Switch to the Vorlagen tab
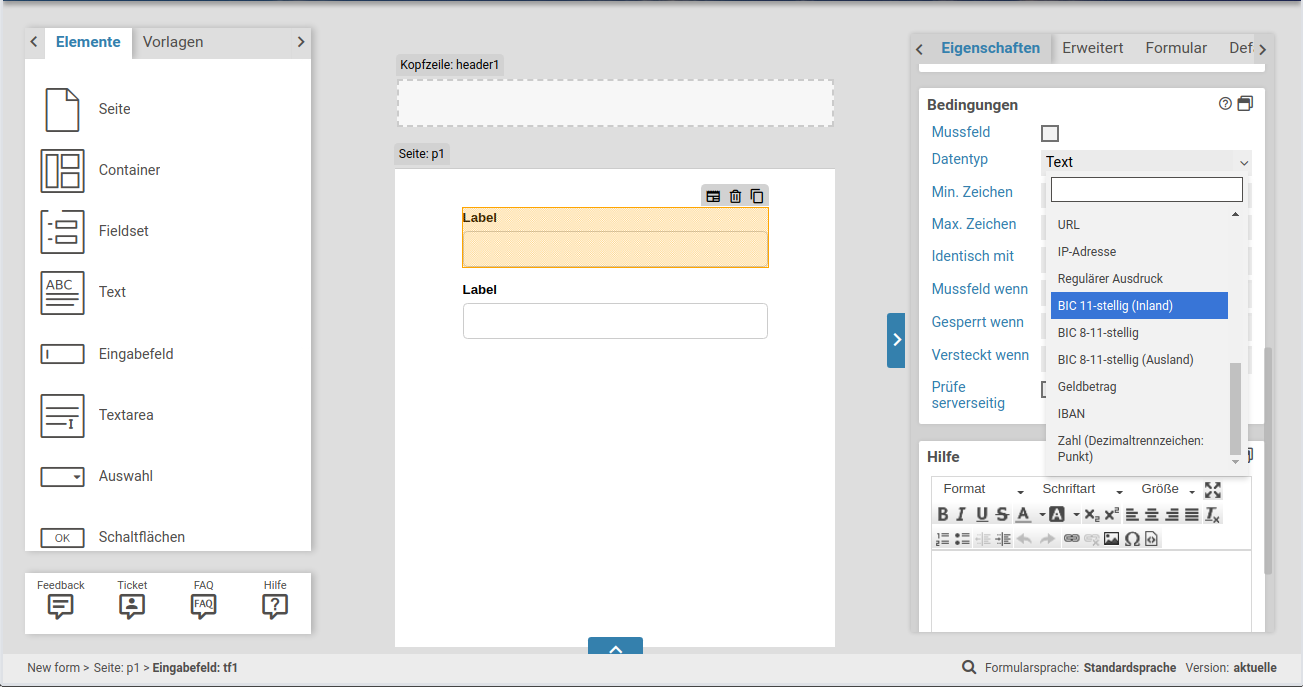Image resolution: width=1303 pixels, height=687 pixels. tap(173, 42)
